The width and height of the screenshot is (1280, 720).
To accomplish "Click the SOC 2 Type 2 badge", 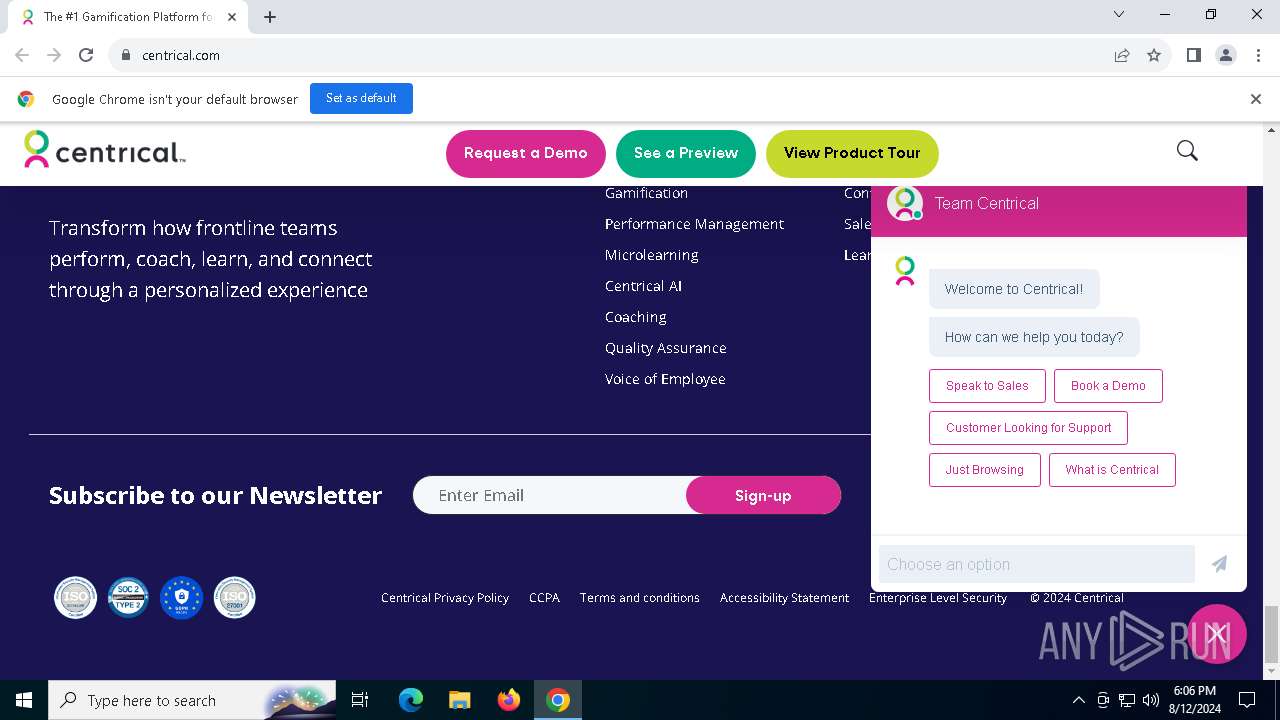I will coord(128,598).
